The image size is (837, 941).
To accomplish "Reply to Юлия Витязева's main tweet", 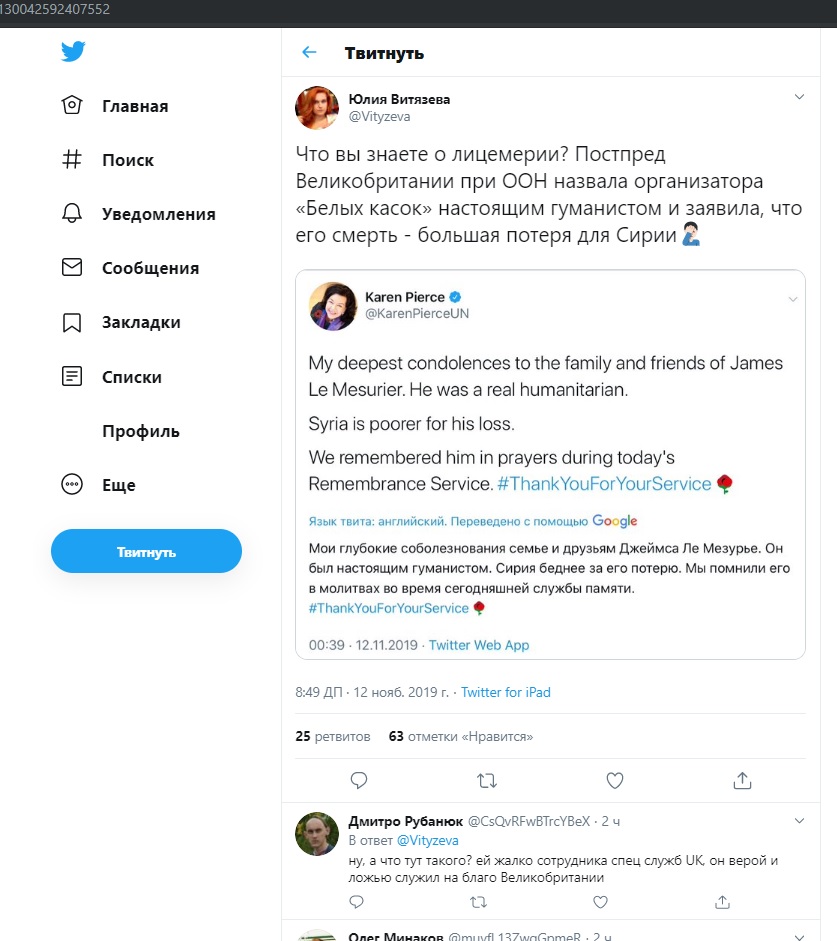I will click(359, 780).
